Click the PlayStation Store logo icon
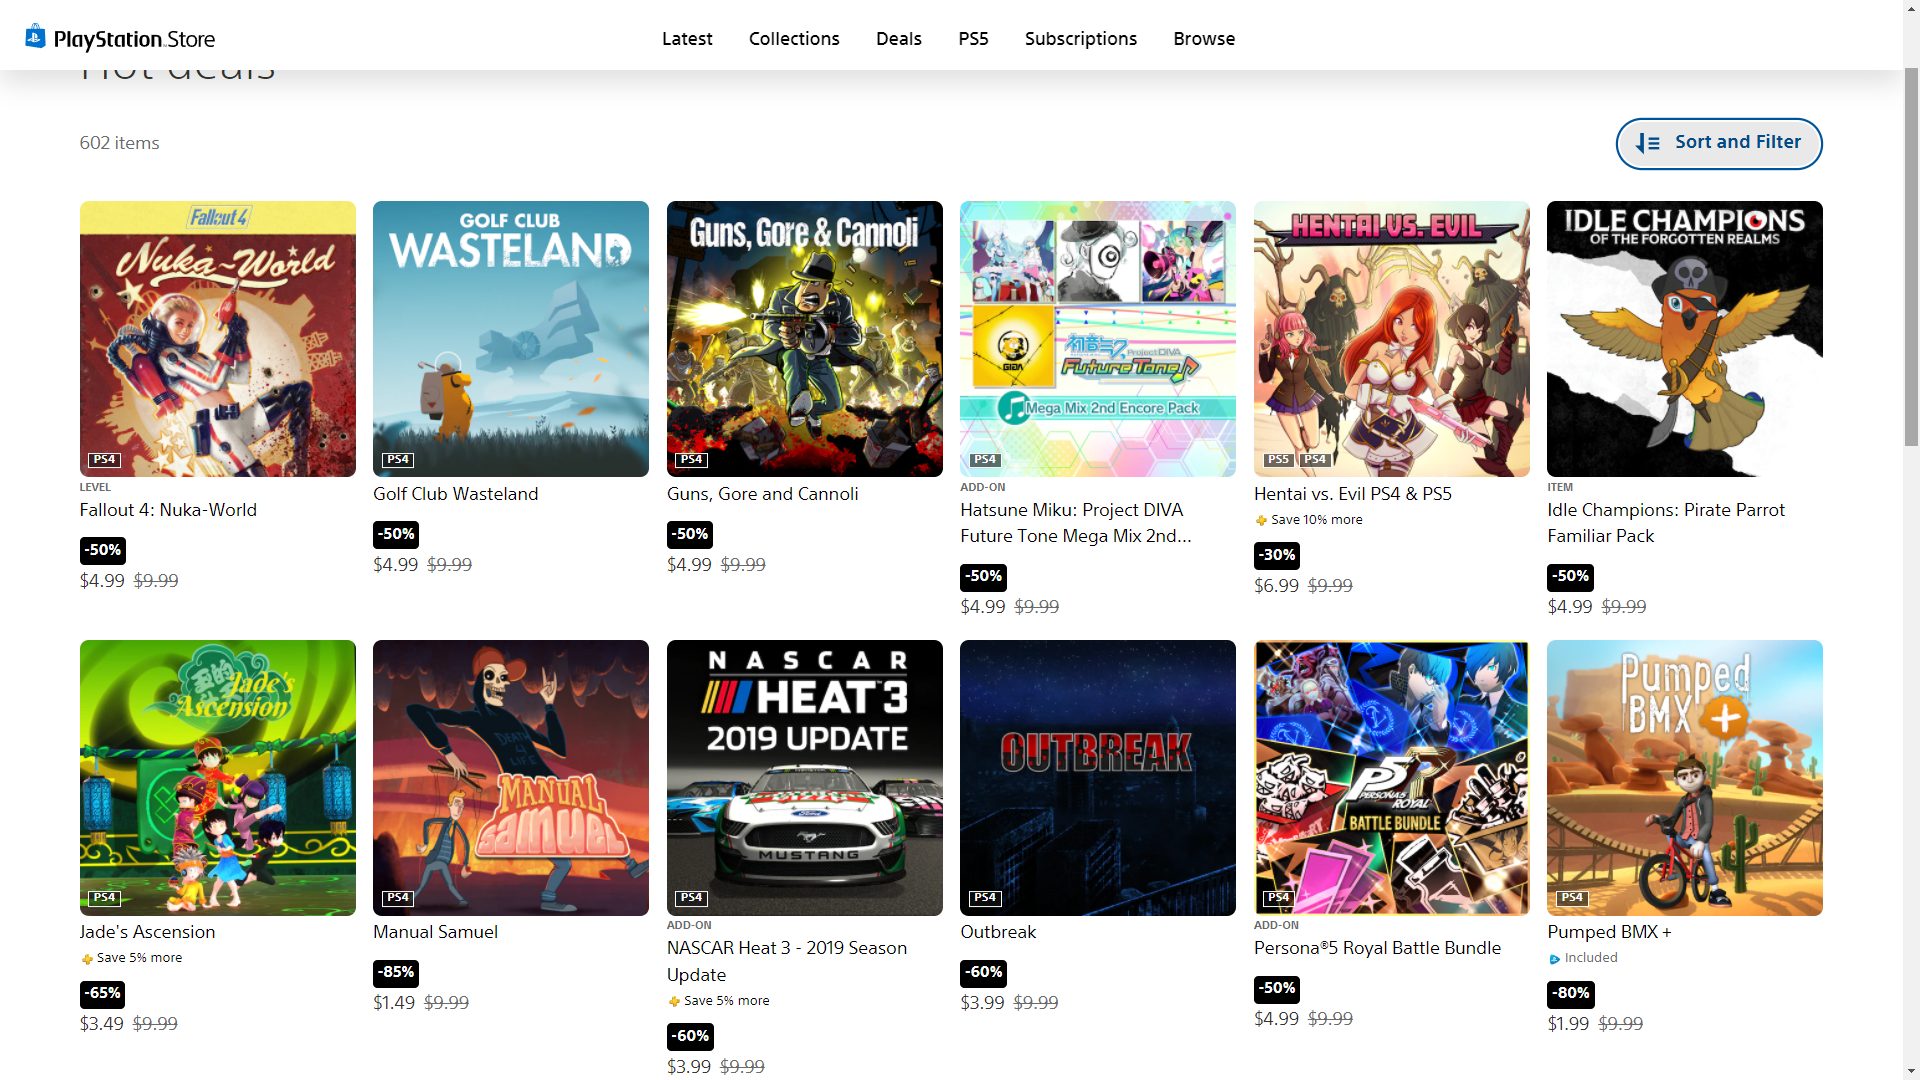The width and height of the screenshot is (1920, 1080). pos(35,37)
